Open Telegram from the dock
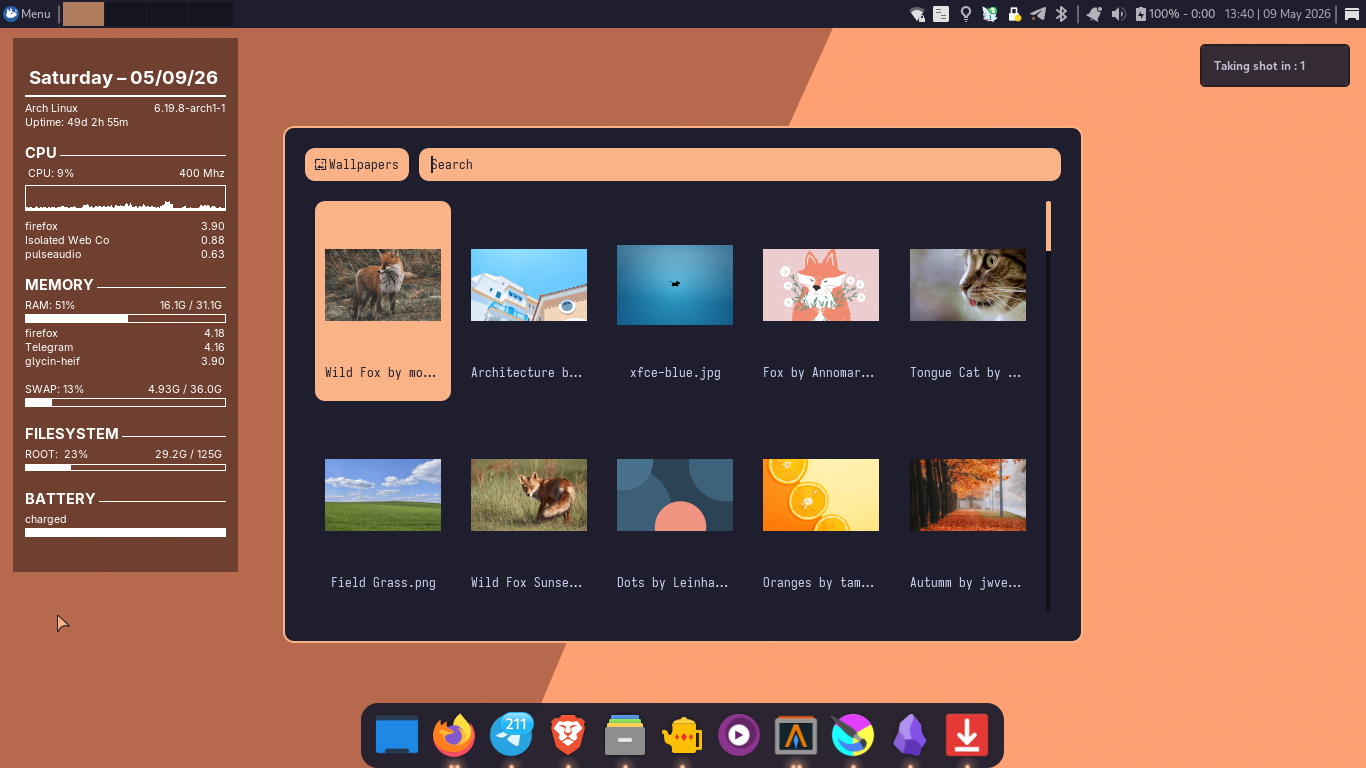 click(511, 736)
